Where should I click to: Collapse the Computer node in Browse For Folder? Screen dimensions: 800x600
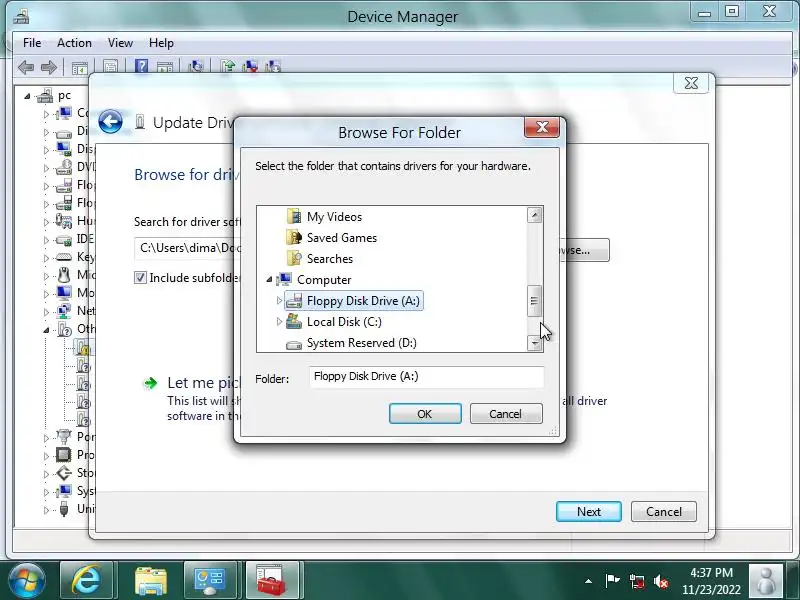point(269,280)
